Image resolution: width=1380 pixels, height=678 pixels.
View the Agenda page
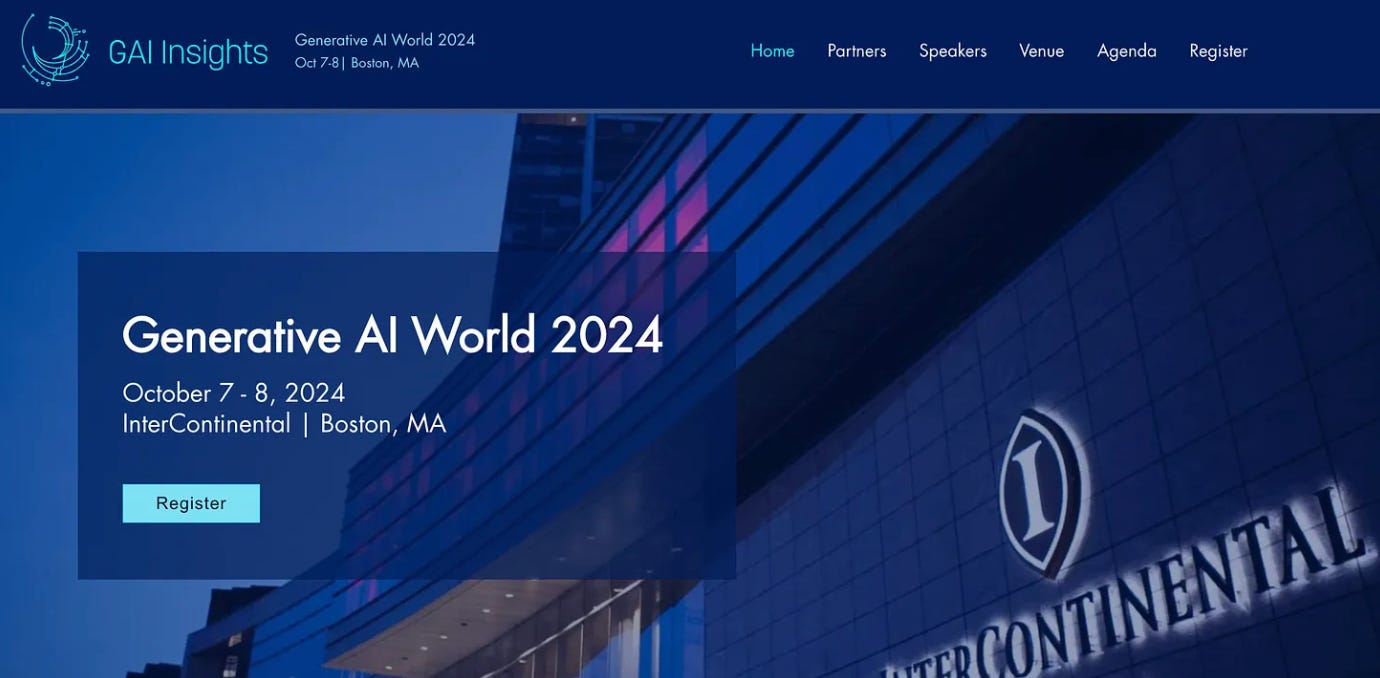(1126, 51)
